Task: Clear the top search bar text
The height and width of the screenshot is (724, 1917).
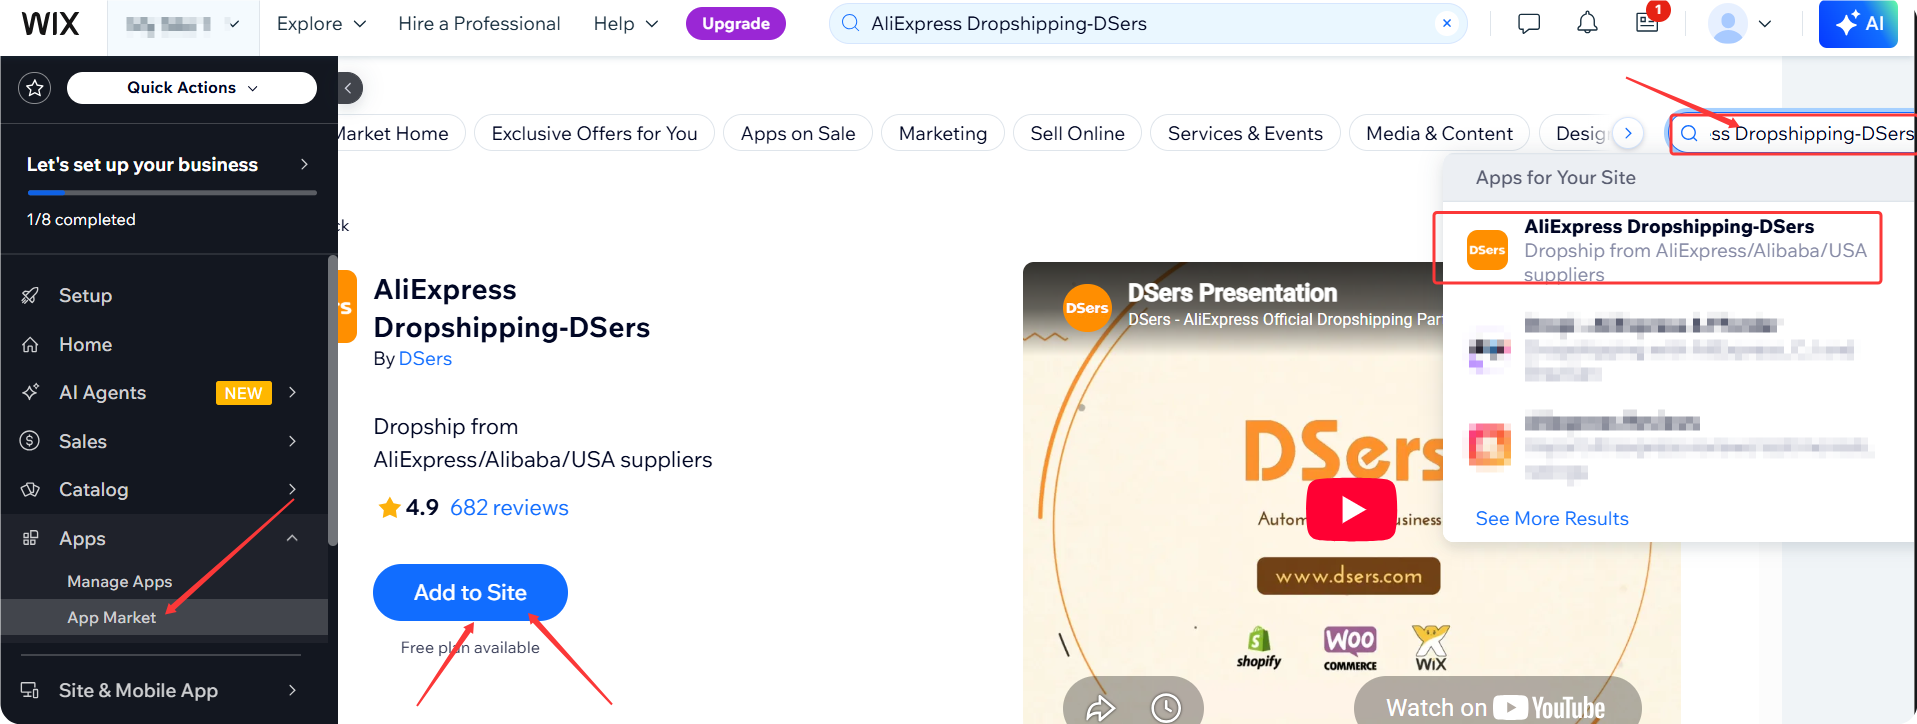Action: click(x=1447, y=24)
